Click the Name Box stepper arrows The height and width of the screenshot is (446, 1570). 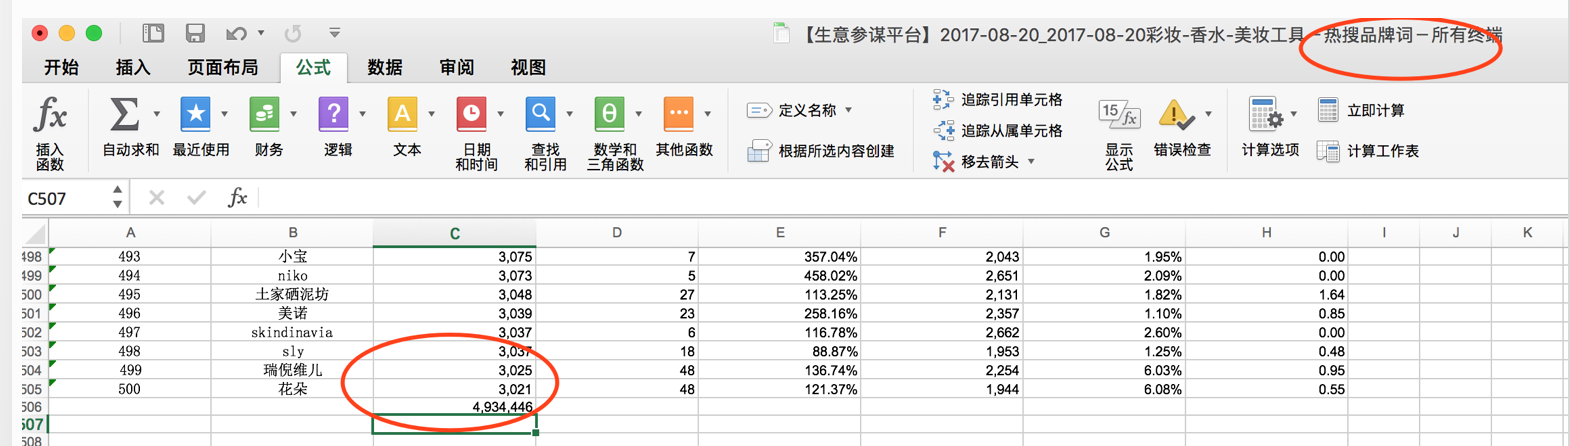tap(118, 197)
